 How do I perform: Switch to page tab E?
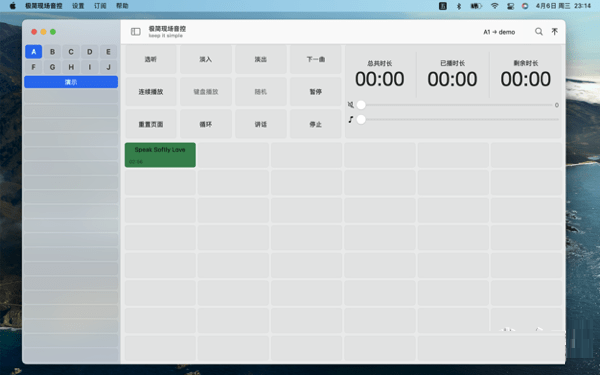tap(108, 52)
